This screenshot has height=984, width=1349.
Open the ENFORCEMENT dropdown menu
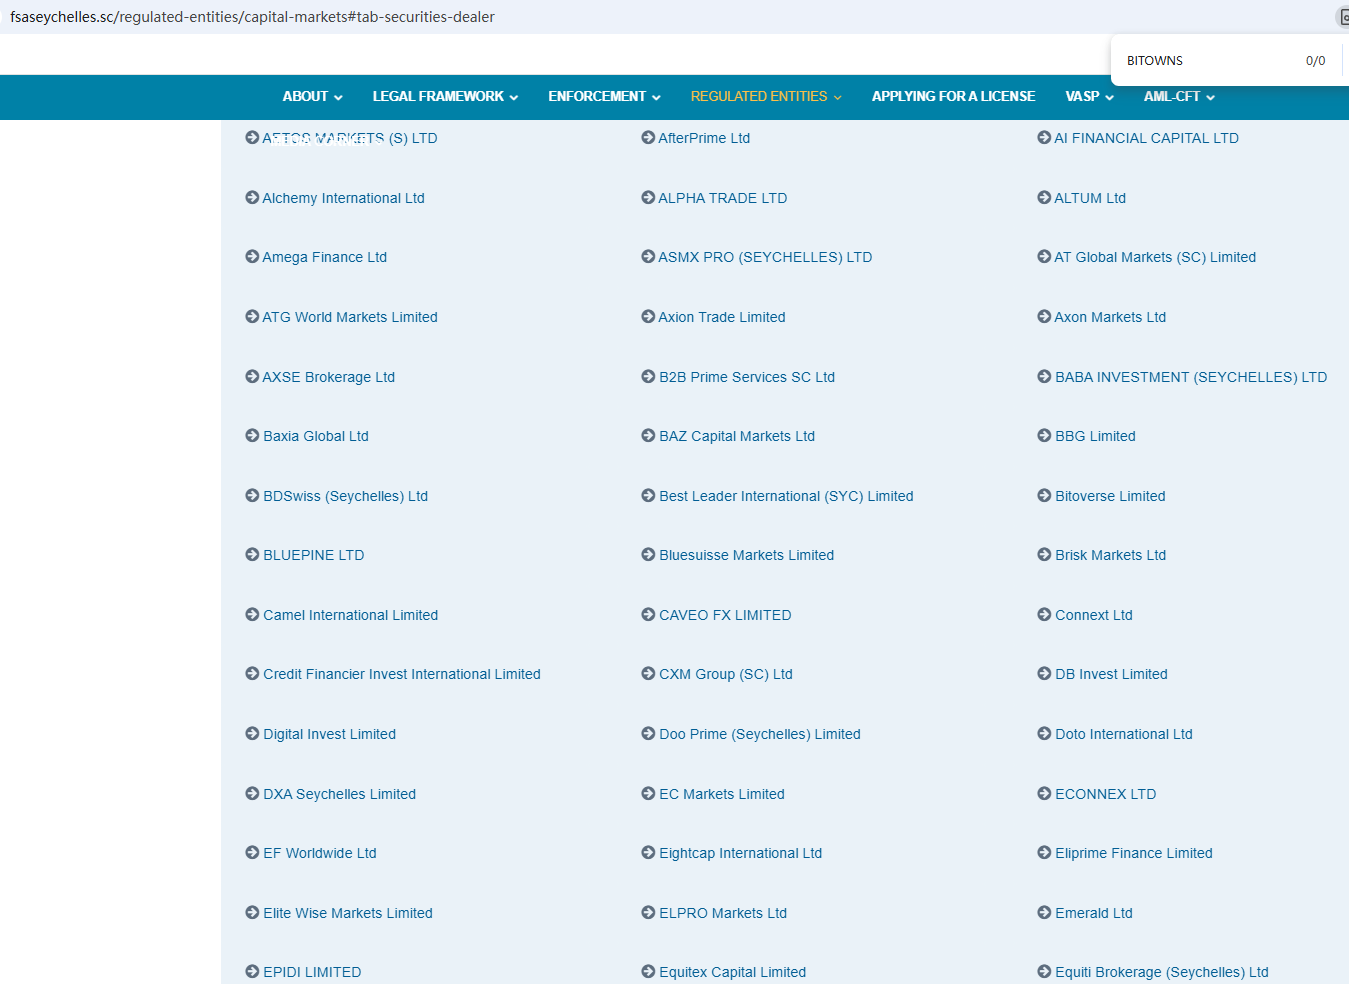tap(604, 97)
